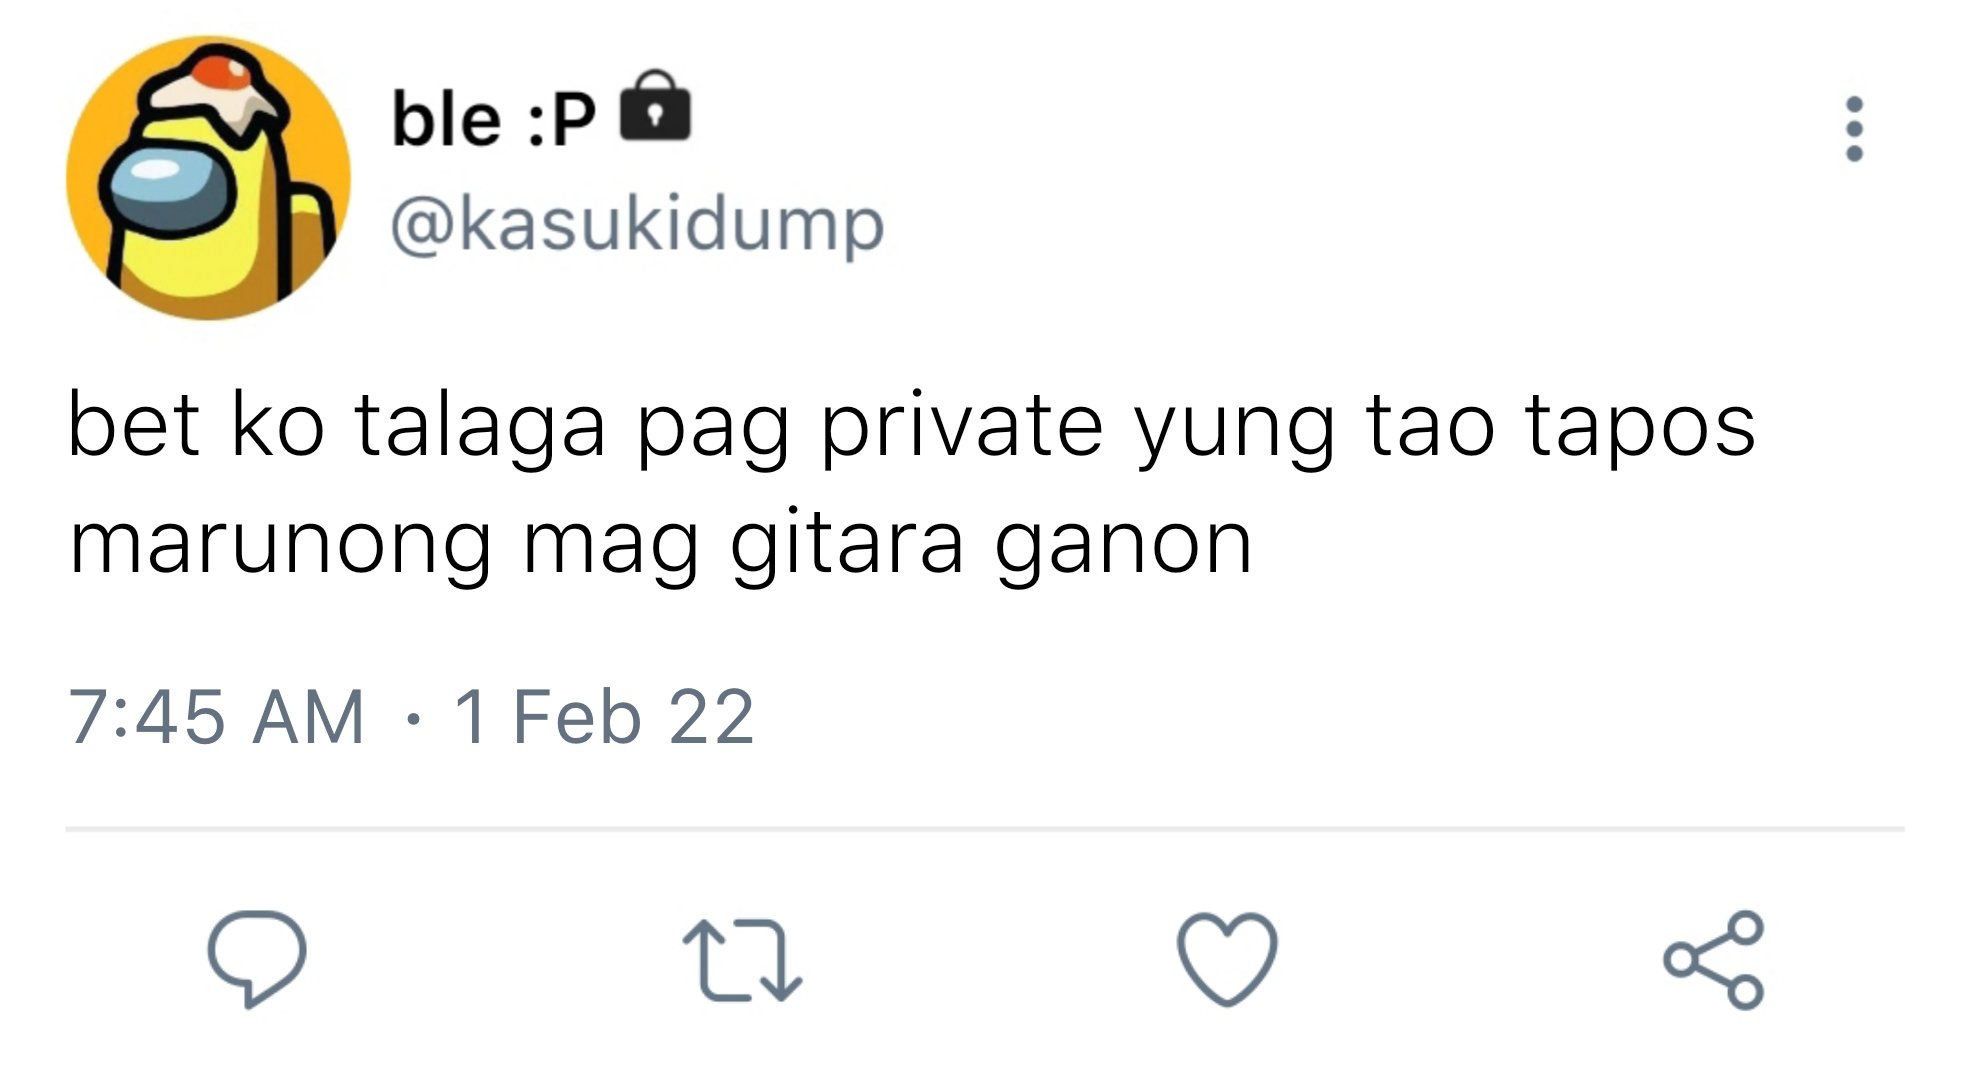Open the yellow crewmate profile picture
This screenshot has width=1970, height=1080.
pyautogui.click(x=208, y=178)
